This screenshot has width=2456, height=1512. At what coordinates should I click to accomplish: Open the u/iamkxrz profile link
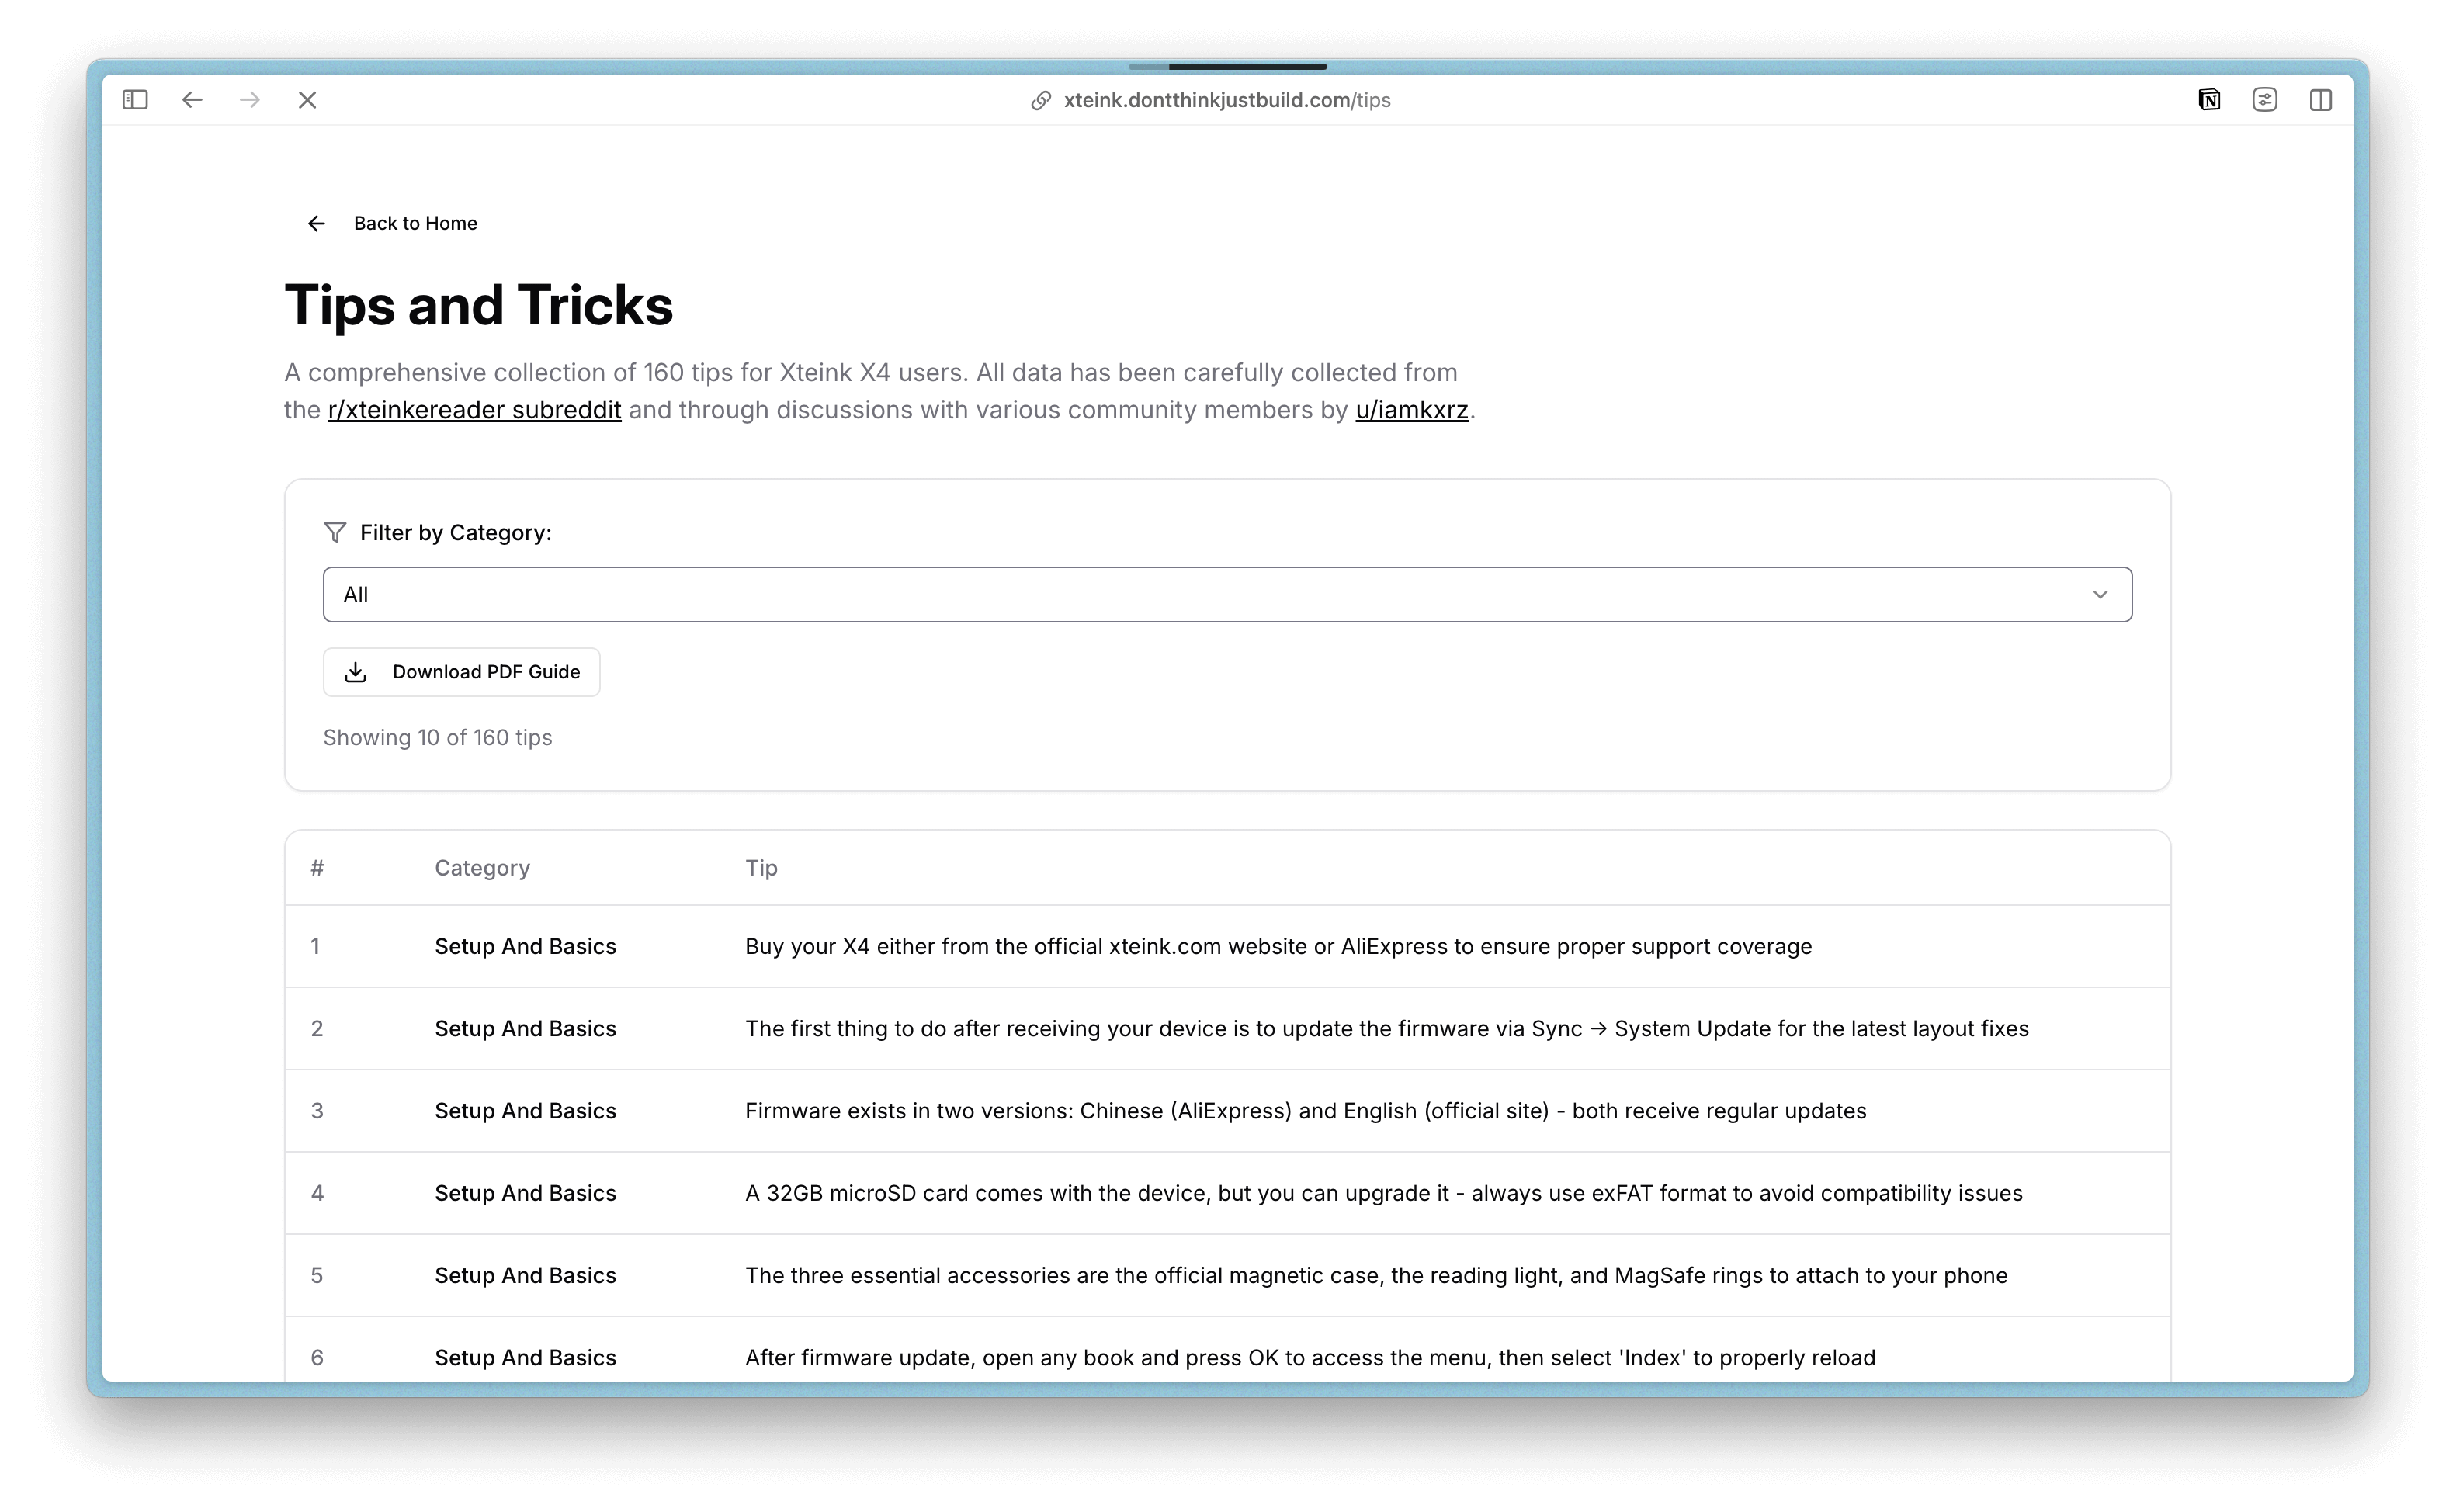point(1412,410)
